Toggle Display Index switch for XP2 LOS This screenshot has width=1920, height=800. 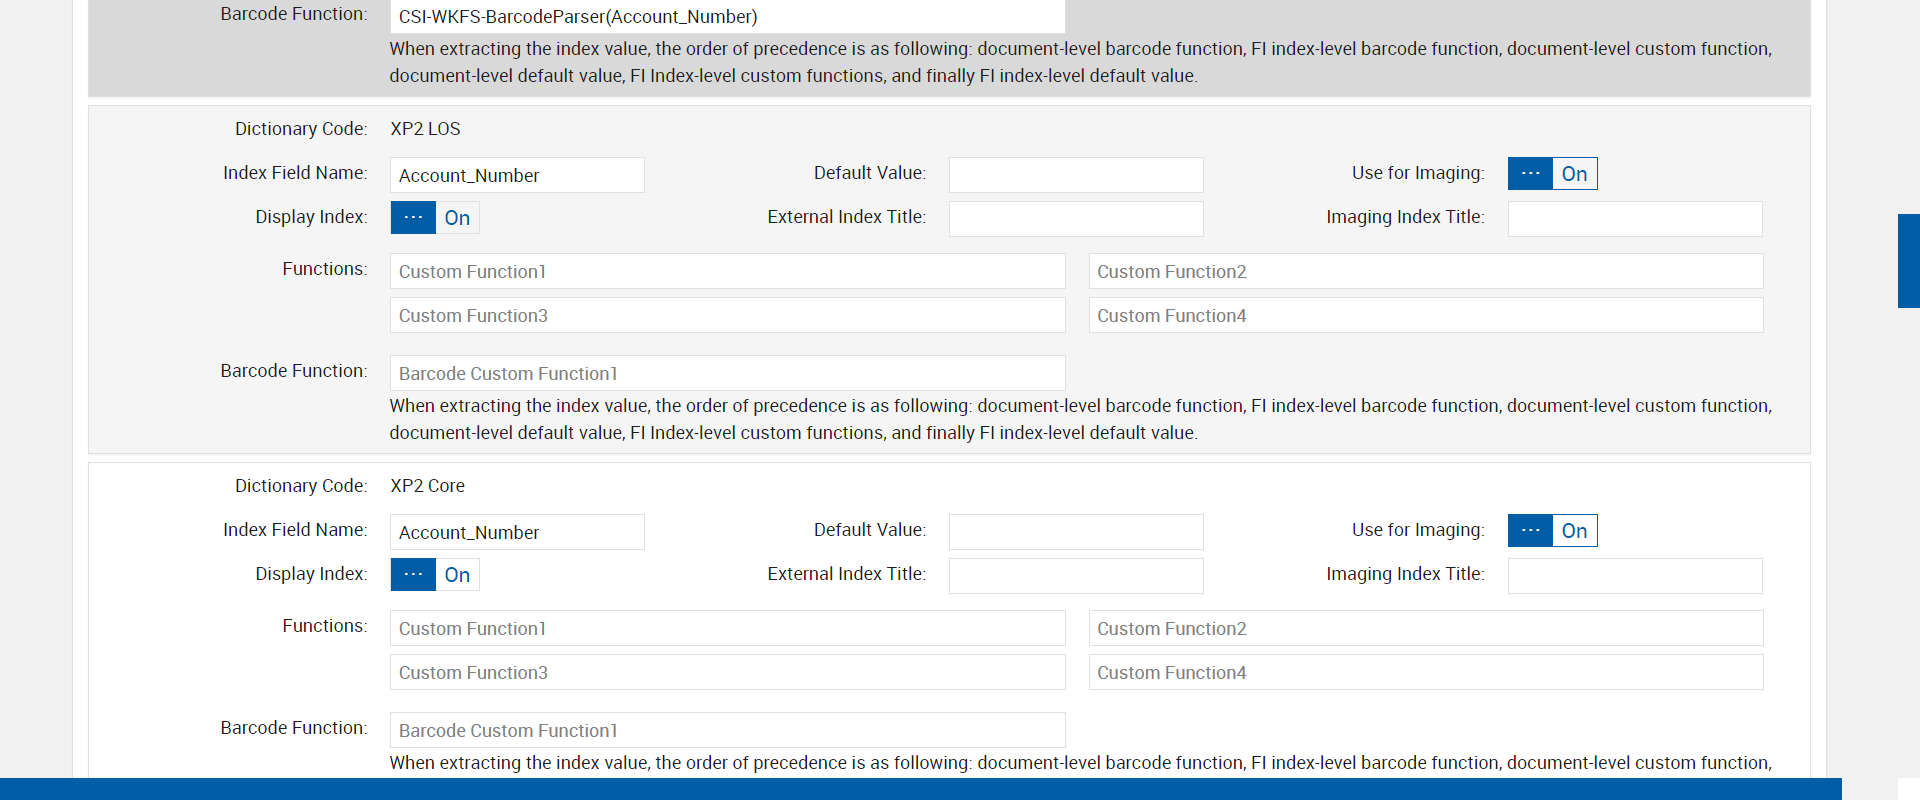tap(435, 218)
